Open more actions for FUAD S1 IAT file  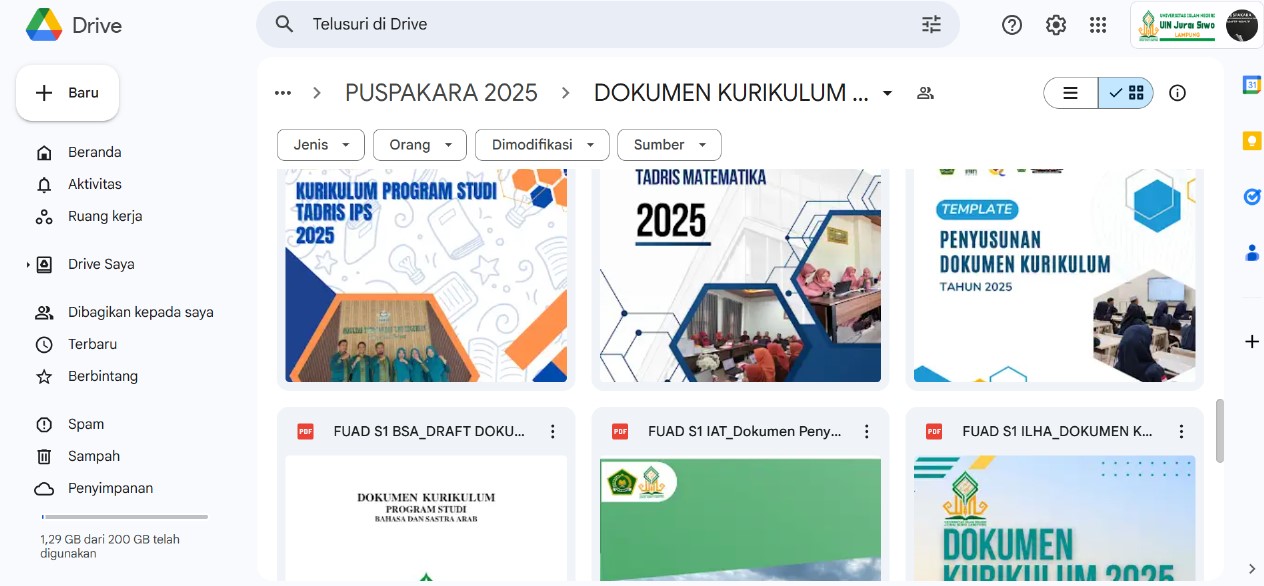(x=866, y=432)
